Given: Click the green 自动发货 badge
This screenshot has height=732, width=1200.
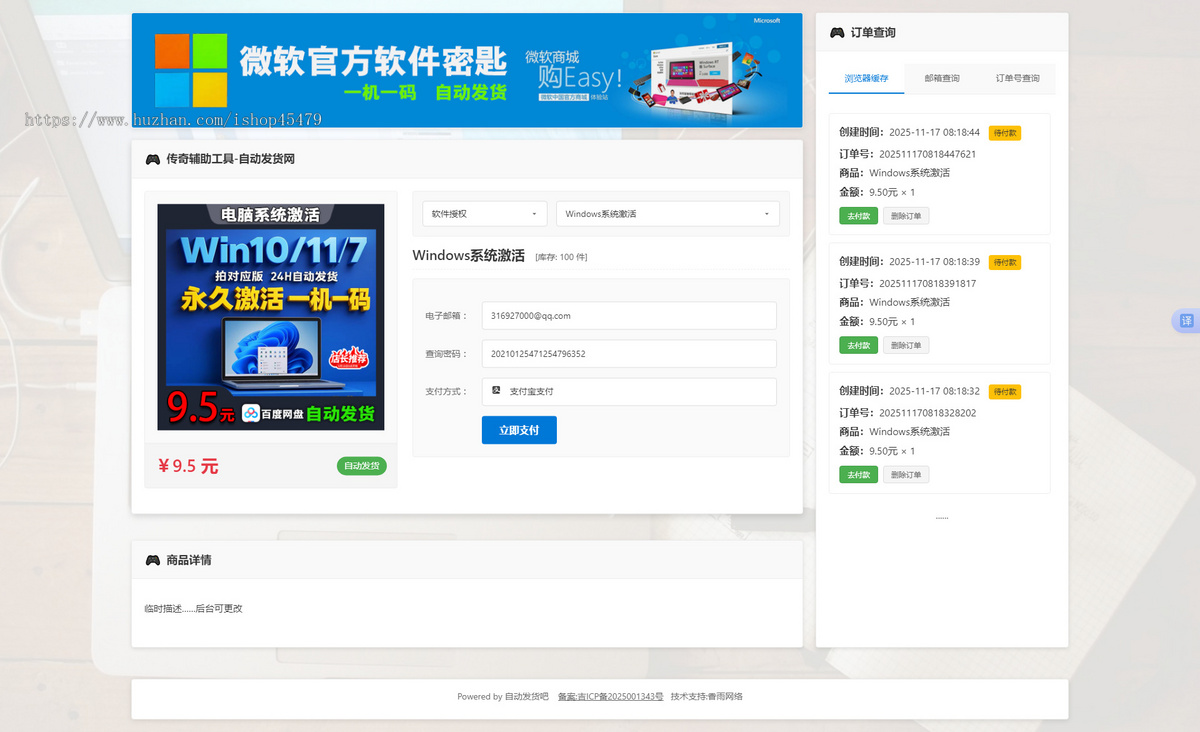Looking at the screenshot, I should pyautogui.click(x=362, y=466).
